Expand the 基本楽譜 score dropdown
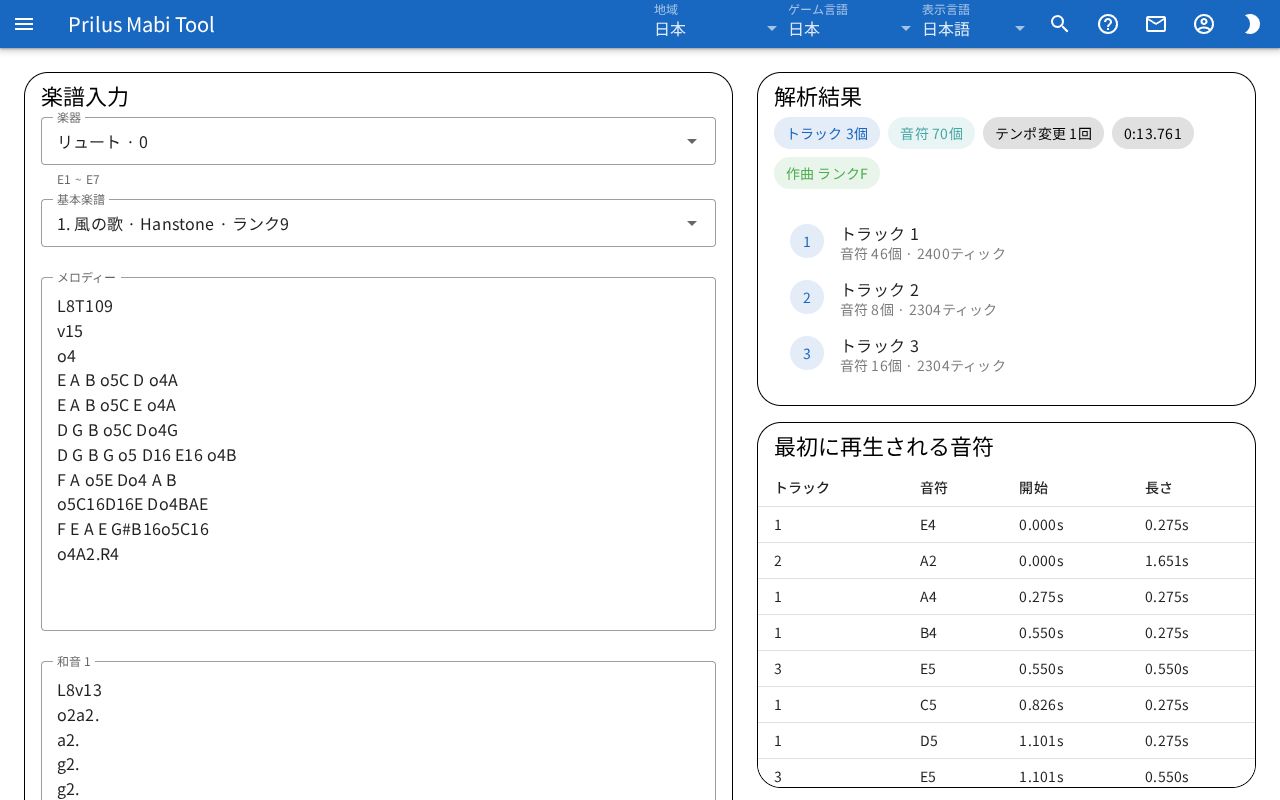Screen dimensions: 1280x800 pyautogui.click(x=378, y=223)
